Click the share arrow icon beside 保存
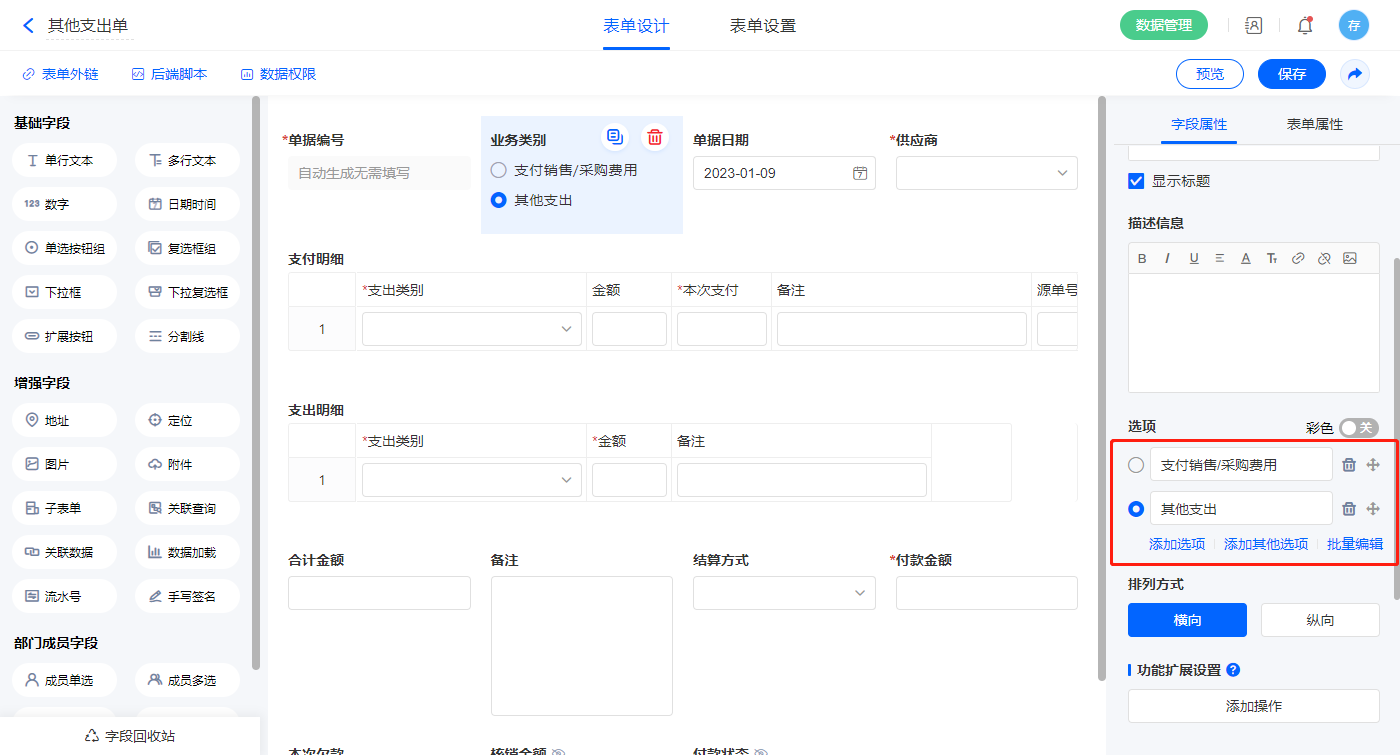Image resolution: width=1400 pixels, height=755 pixels. [x=1354, y=74]
